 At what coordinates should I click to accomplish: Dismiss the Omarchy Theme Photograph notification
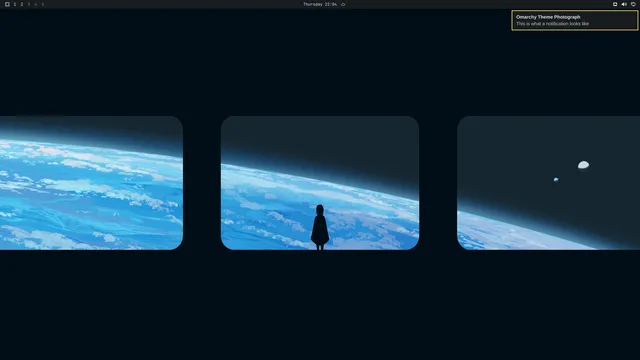[x=574, y=20]
